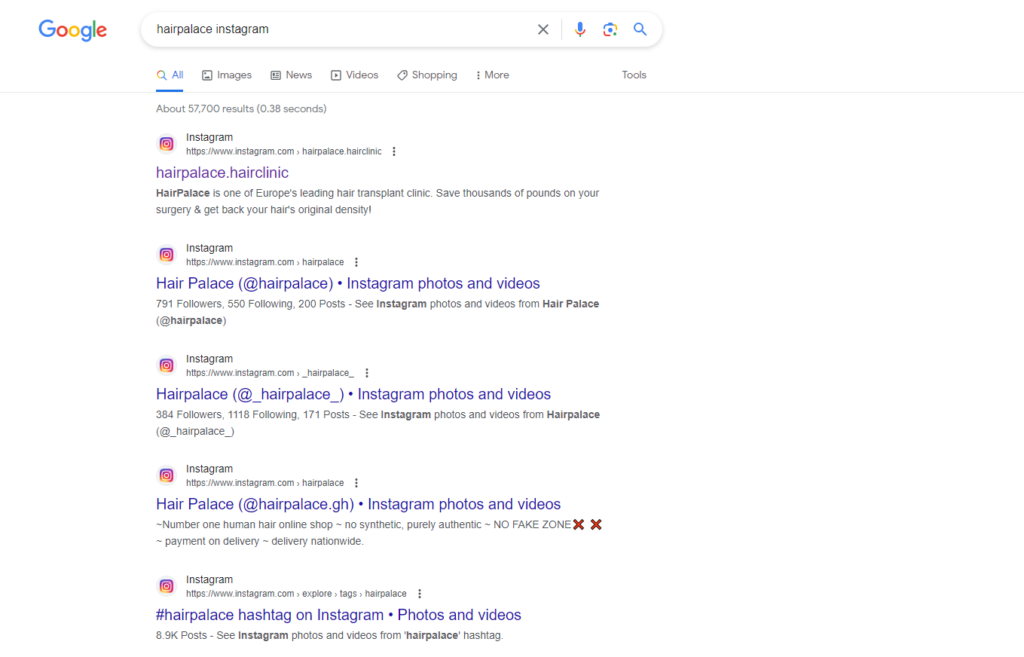The height and width of the screenshot is (657, 1024).
Task: Open the Tools button
Action: 634,75
